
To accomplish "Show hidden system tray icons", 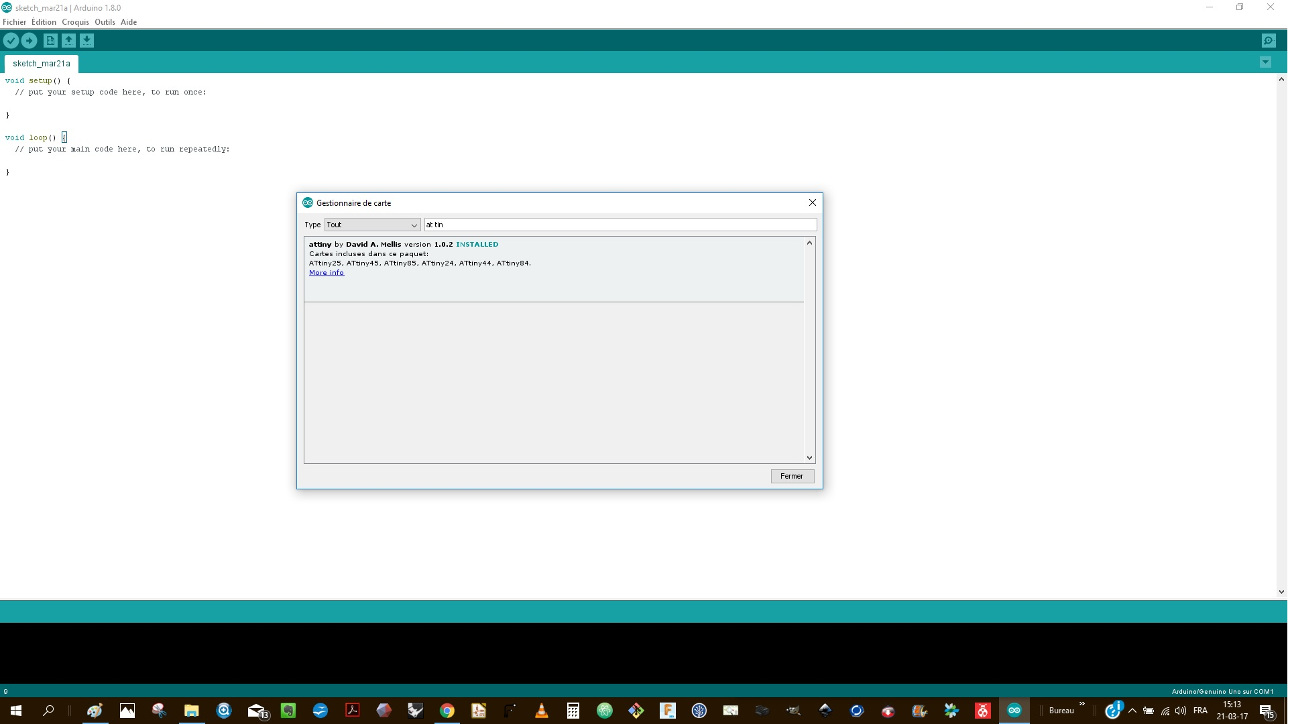I will coord(1132,711).
